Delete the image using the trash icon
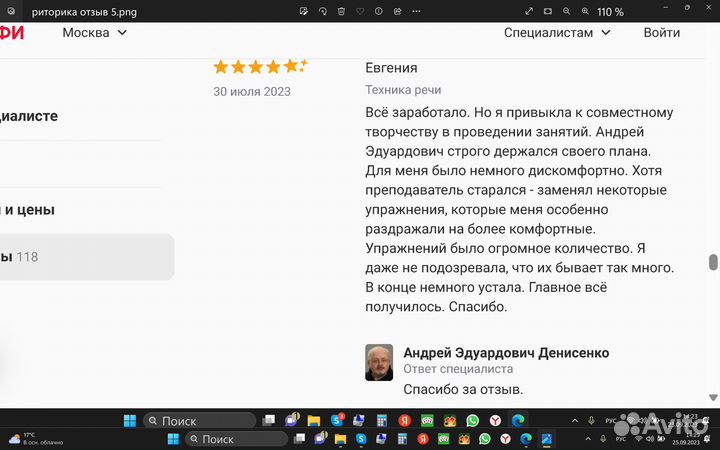 click(x=341, y=12)
